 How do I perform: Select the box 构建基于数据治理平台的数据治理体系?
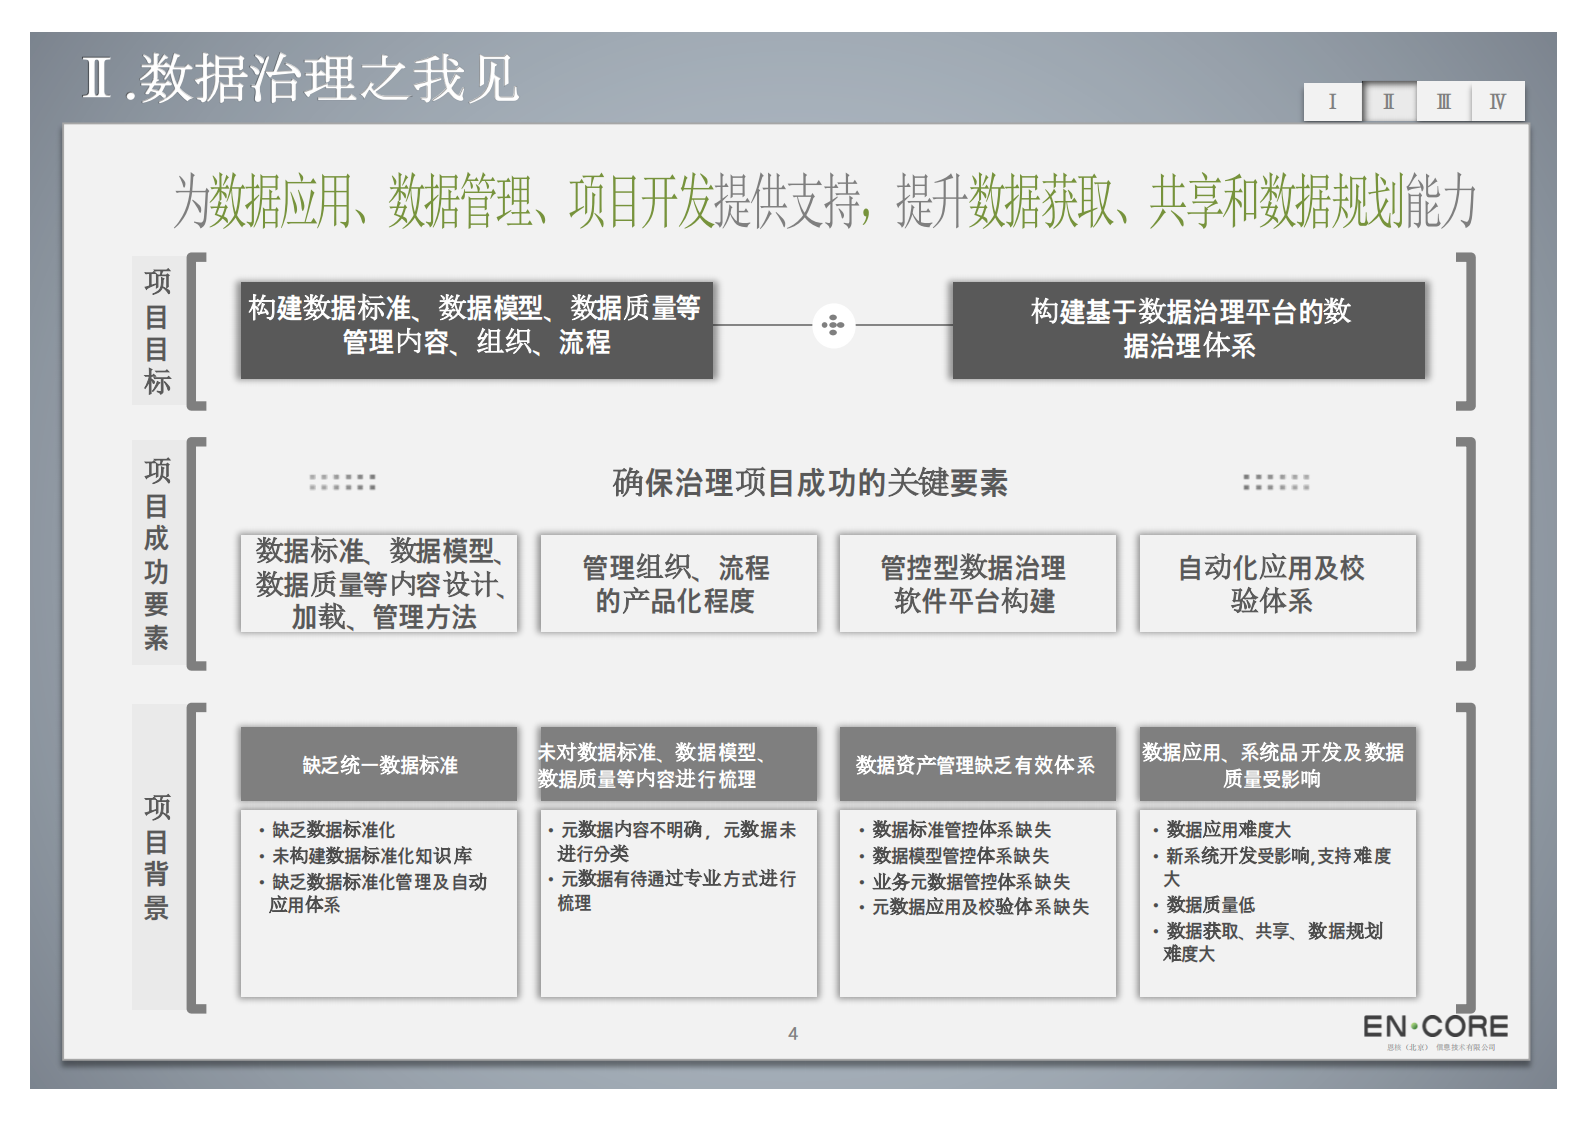click(1189, 330)
